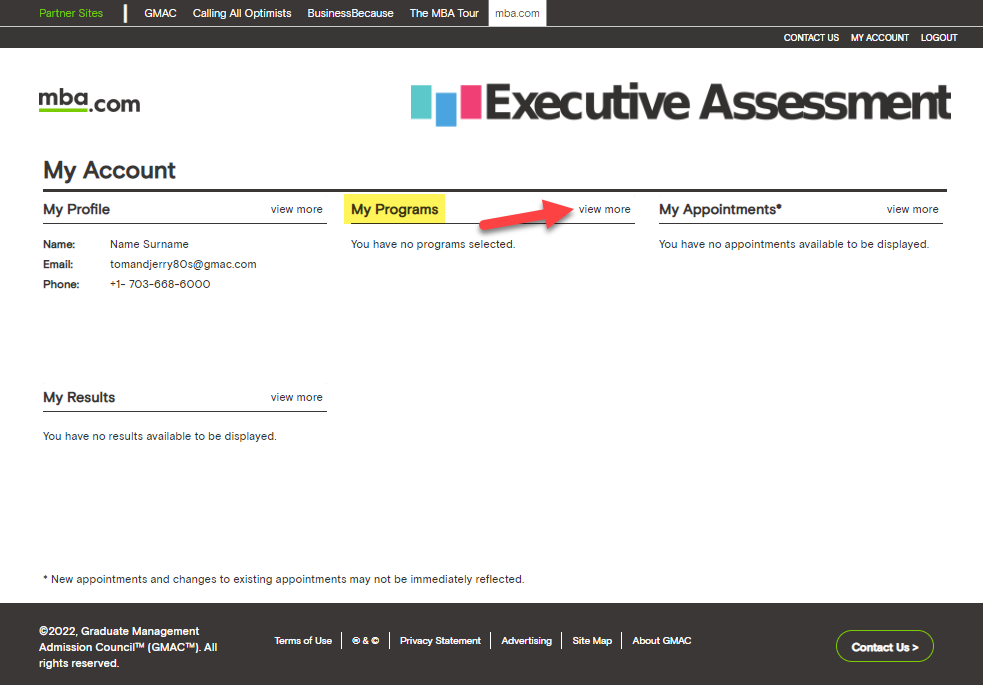Go to MY ACCOUNT in the top bar
The image size is (983, 685).
point(880,38)
